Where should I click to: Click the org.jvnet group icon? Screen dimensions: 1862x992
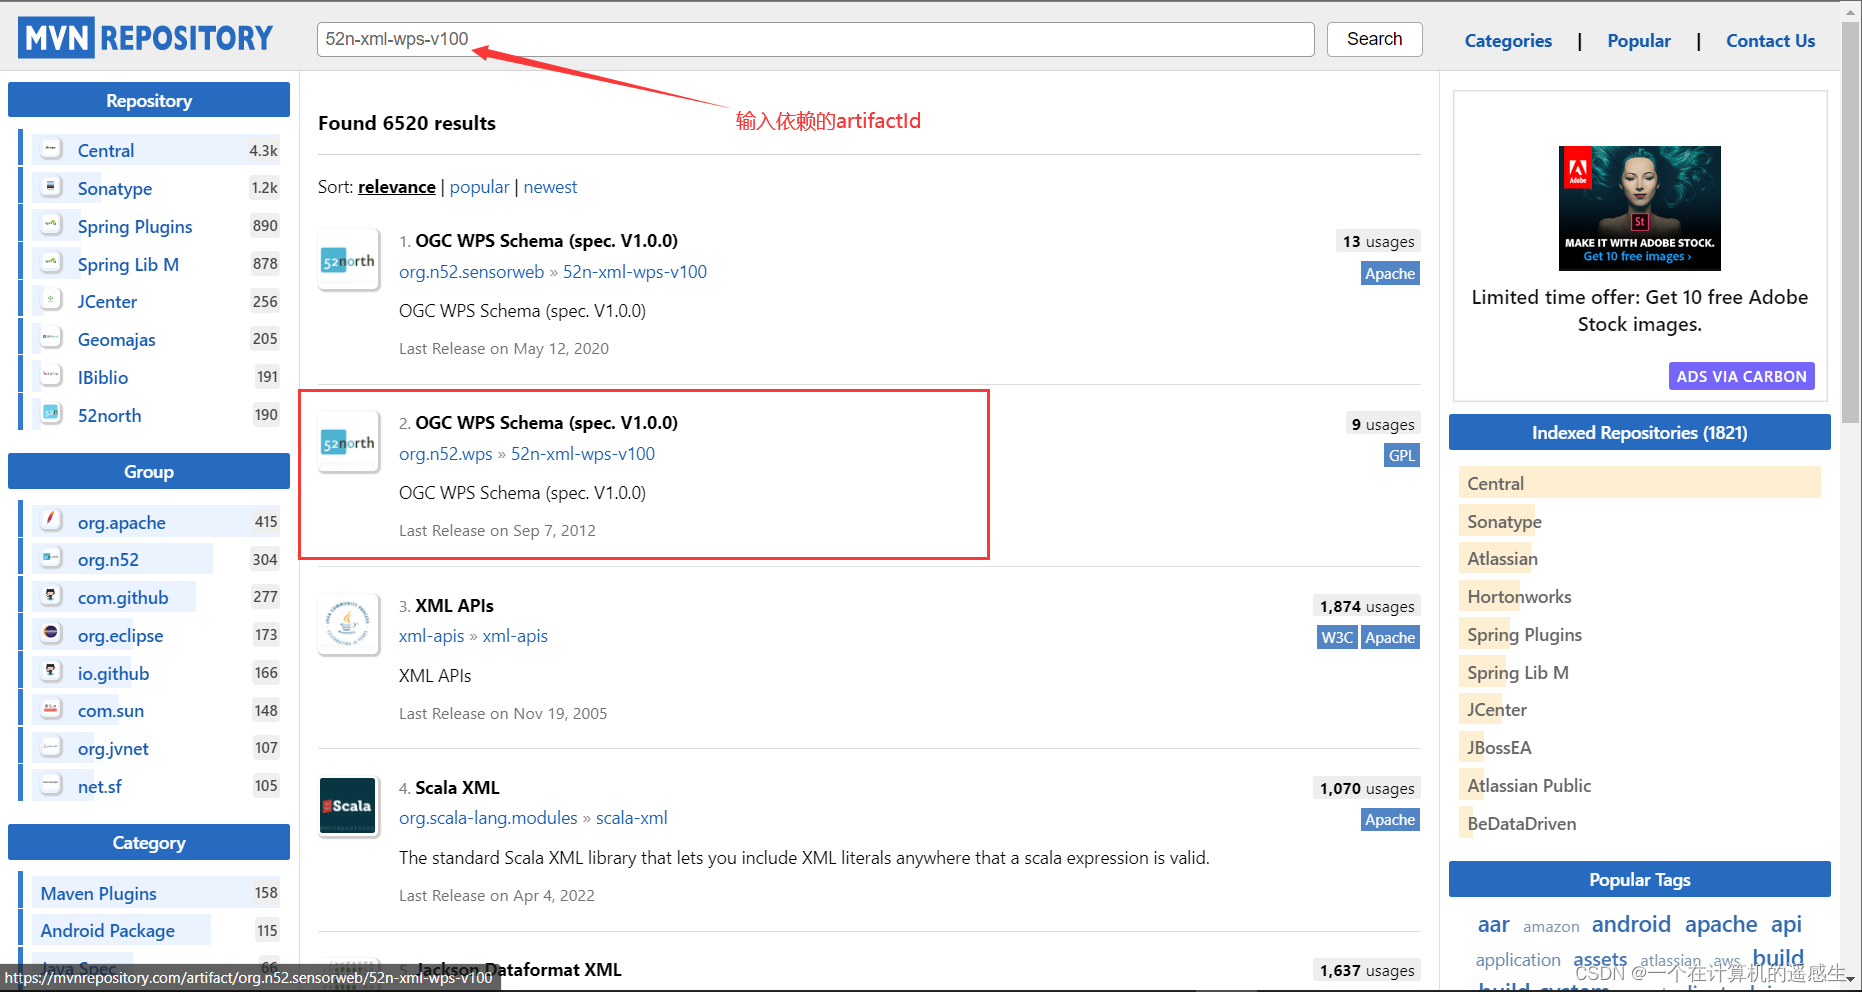tap(51, 747)
